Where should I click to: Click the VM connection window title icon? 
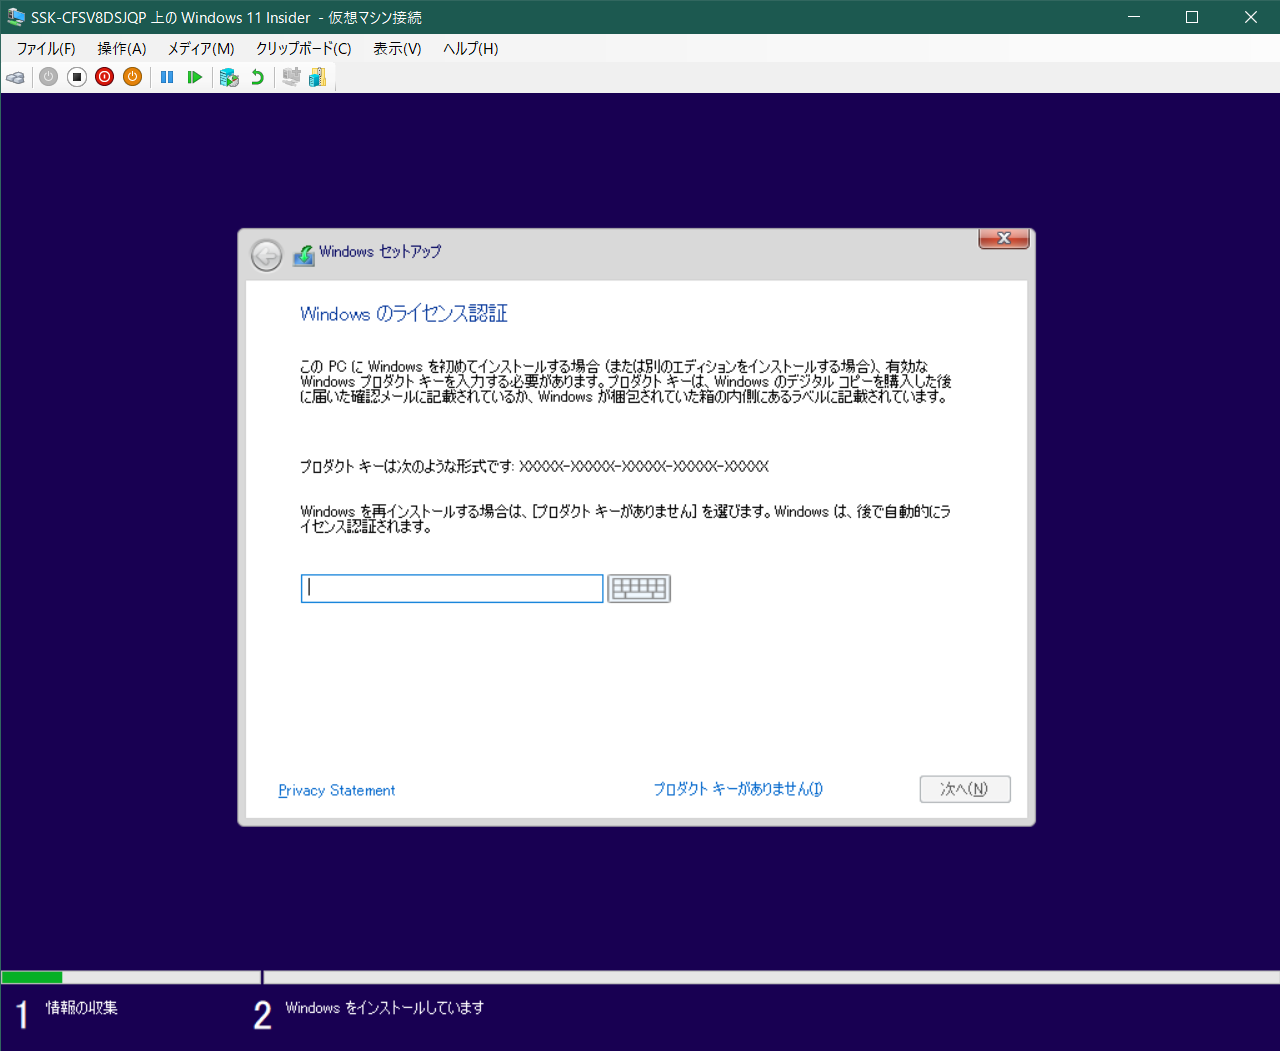[16, 17]
